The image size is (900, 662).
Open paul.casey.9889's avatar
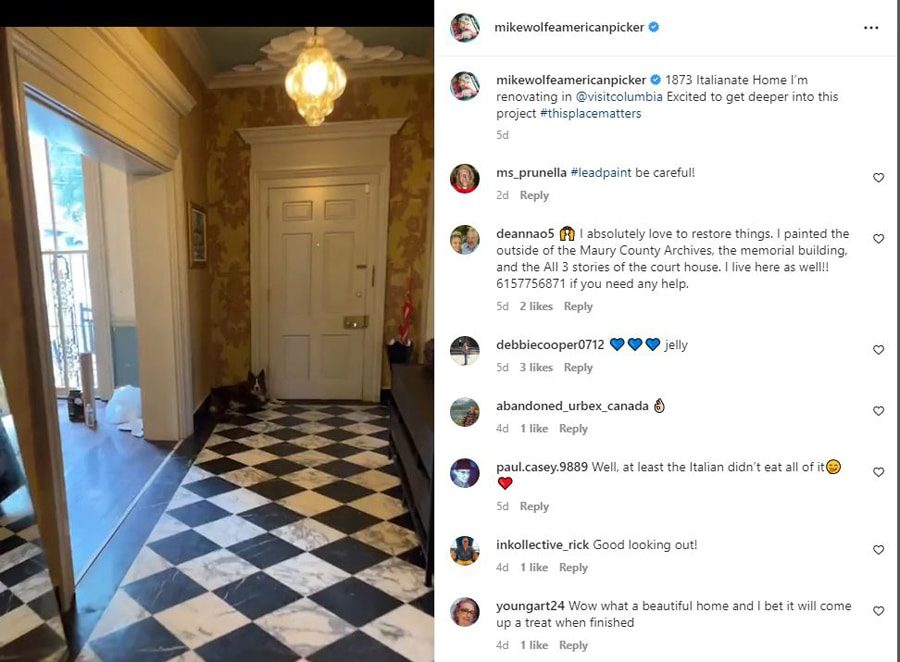tap(464, 473)
